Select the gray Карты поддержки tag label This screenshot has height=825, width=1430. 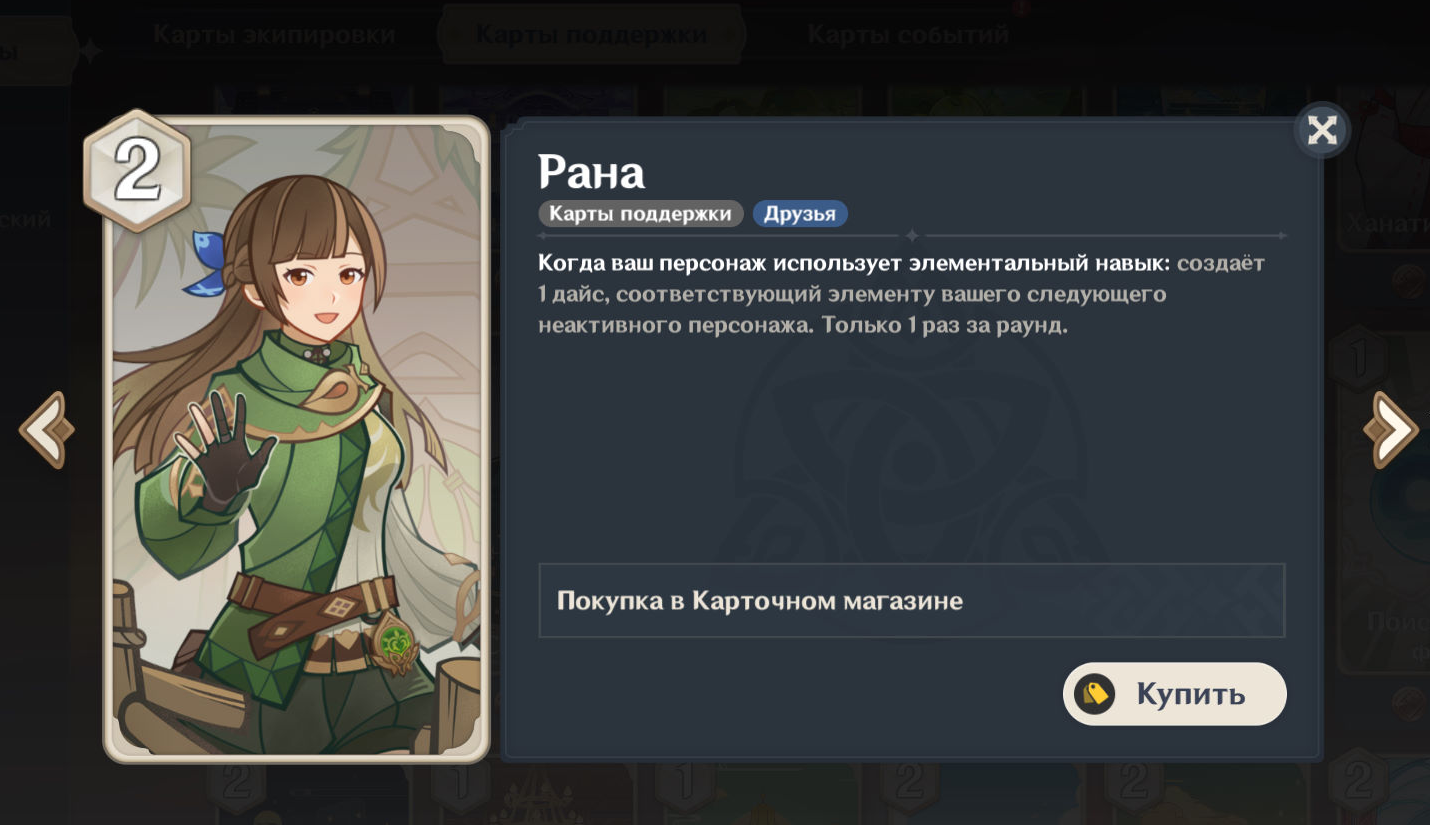coord(640,214)
